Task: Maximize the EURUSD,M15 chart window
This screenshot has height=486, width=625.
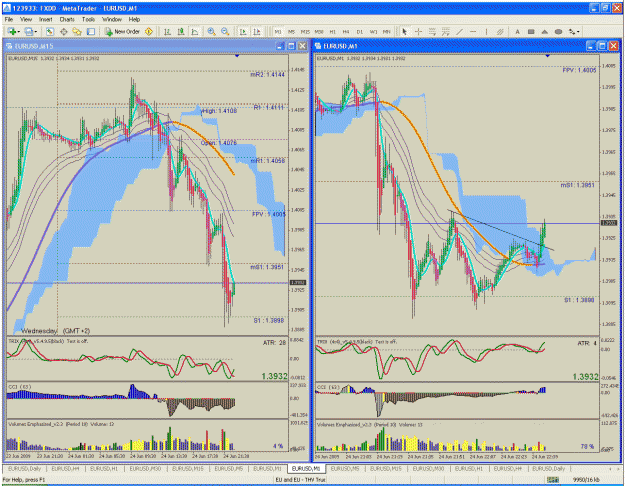Action: (x=291, y=46)
